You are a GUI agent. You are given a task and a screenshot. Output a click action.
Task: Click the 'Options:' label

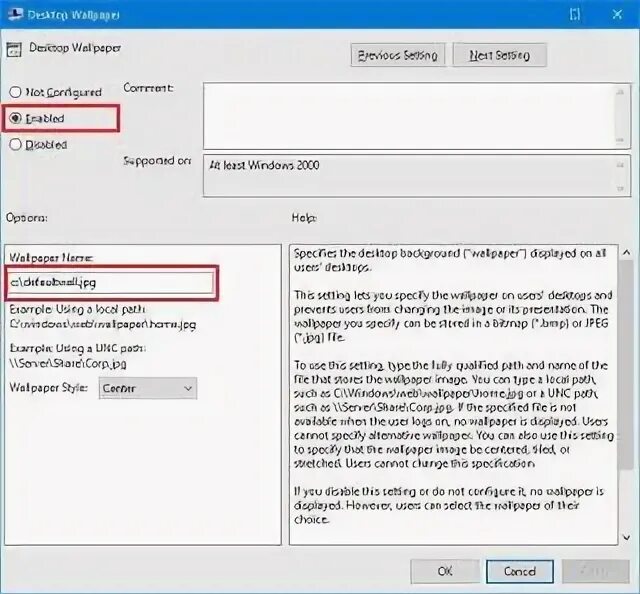[27, 218]
